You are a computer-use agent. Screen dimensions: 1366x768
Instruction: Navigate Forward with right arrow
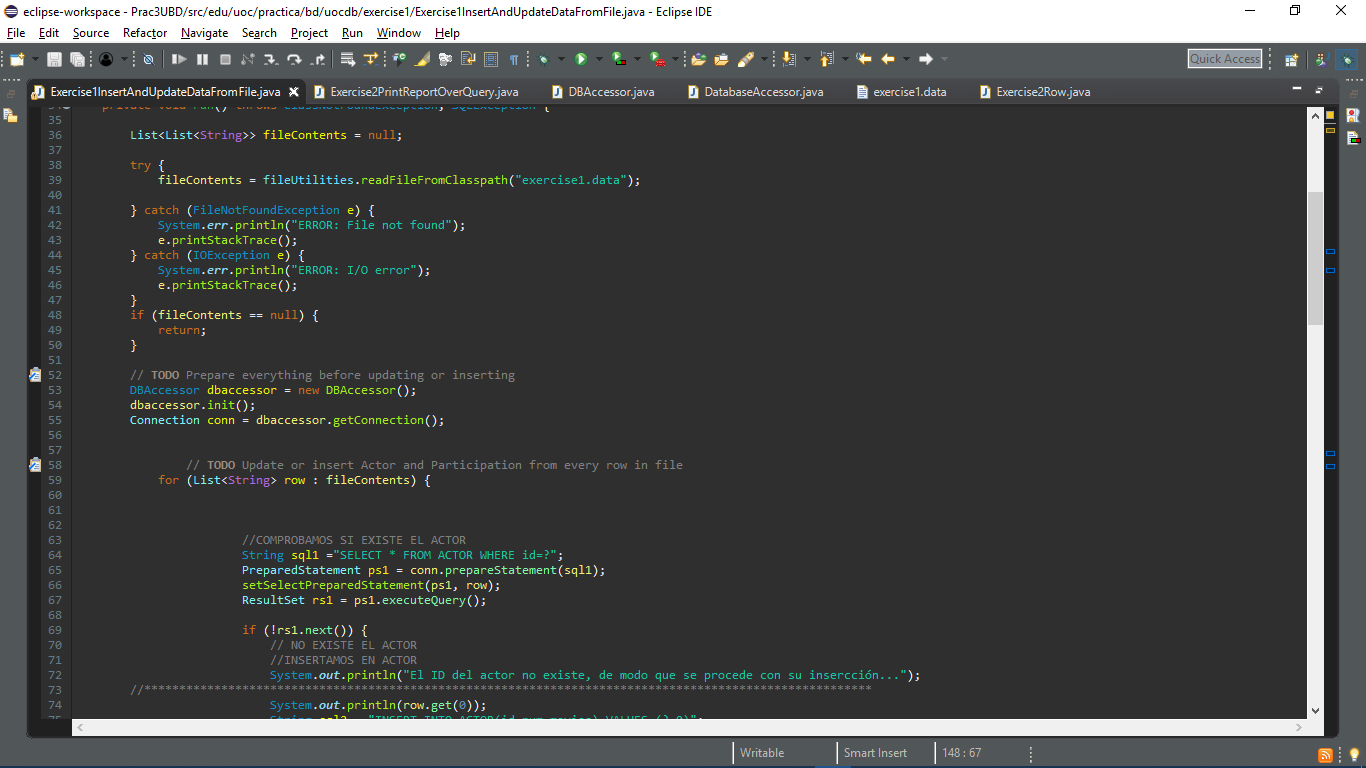(926, 59)
